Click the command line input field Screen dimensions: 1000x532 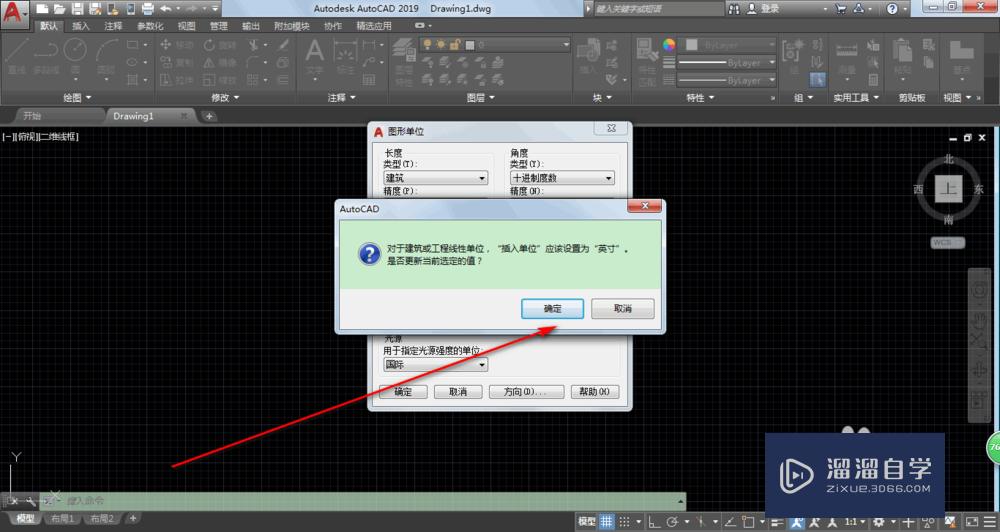[370, 501]
